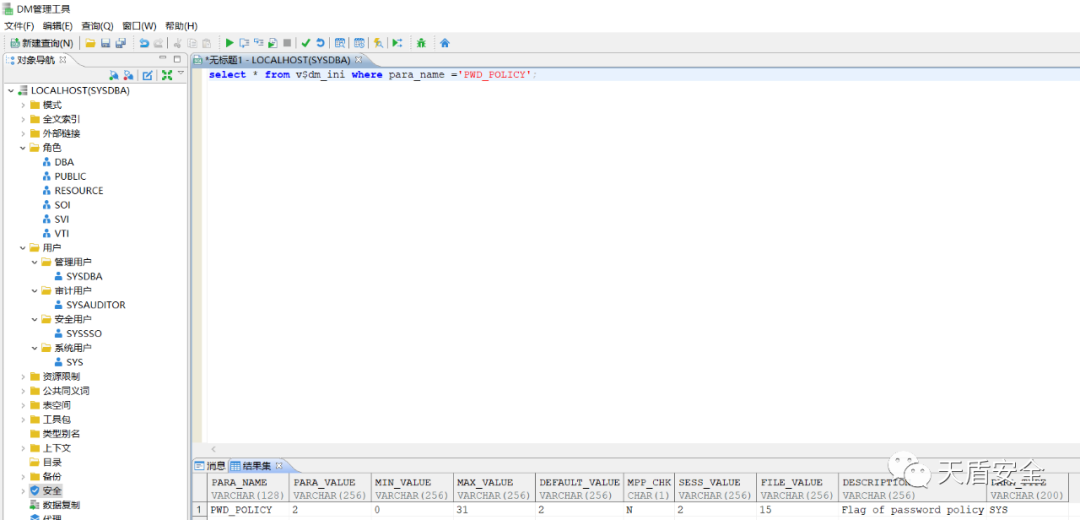Screen dimensions: 1080x520
Task: Click the green Collapse-all icon in navigator
Action: pos(167,75)
